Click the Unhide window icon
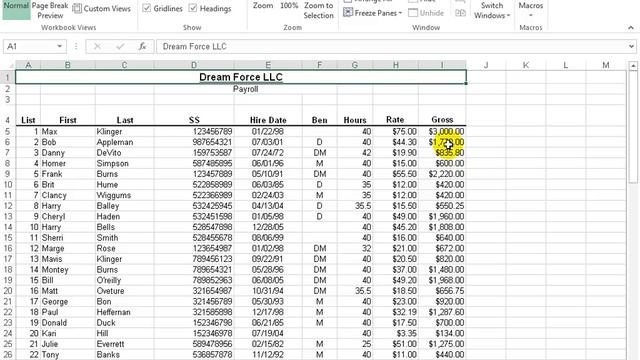640x360 pixels. 413,13
